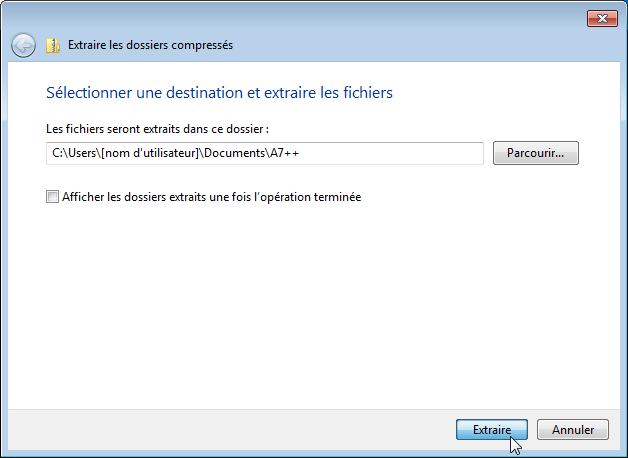Click the back arrow button
The width and height of the screenshot is (628, 458).
click(23, 45)
